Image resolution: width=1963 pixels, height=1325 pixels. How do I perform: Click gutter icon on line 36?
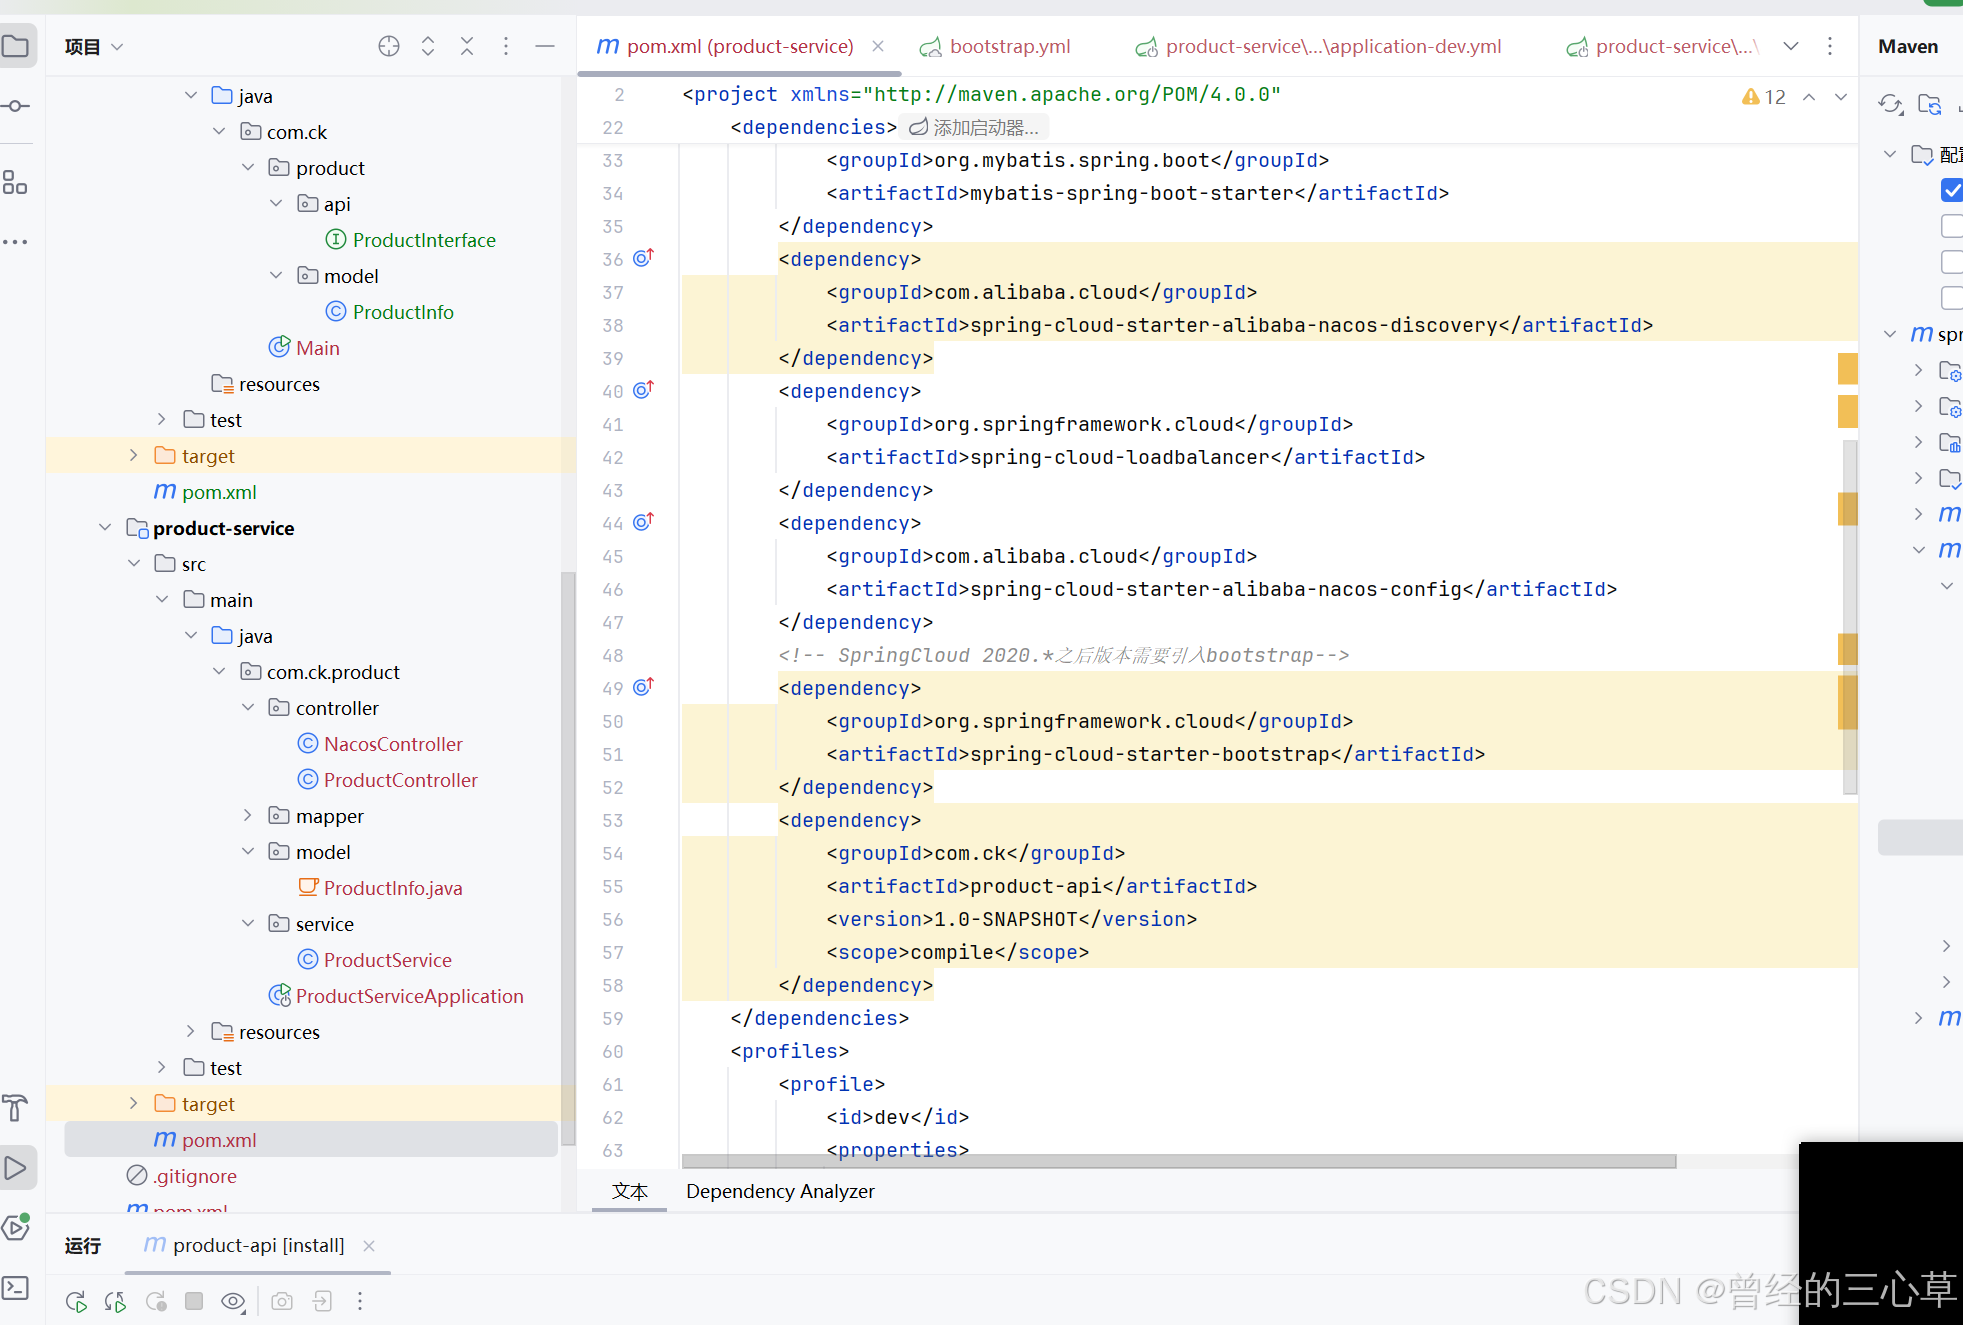tap(643, 258)
